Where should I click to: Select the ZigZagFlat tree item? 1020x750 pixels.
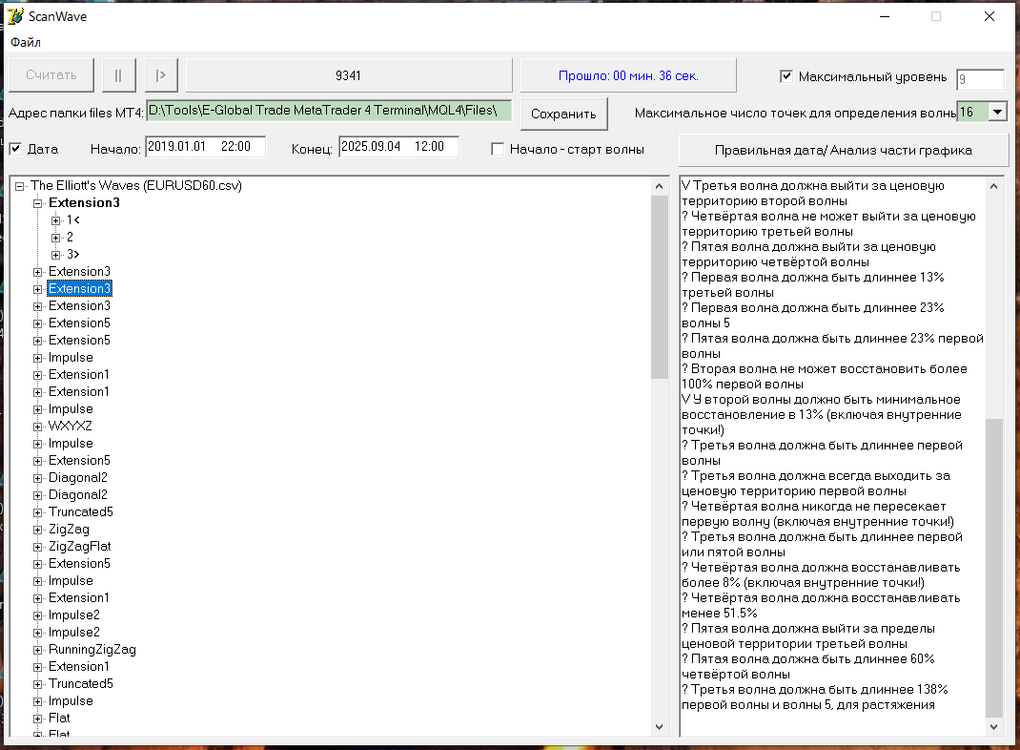pos(79,546)
